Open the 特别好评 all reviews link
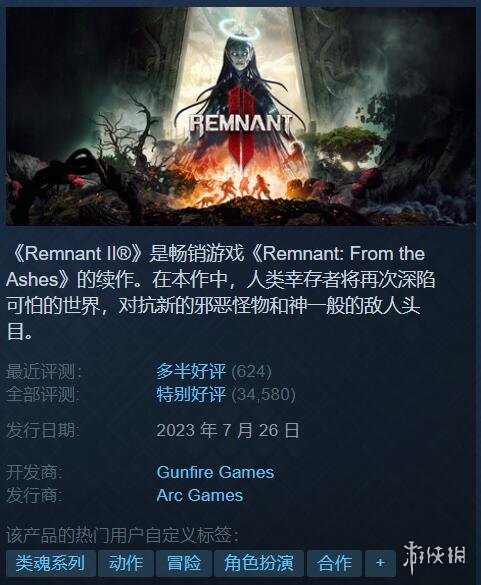The image size is (481, 585). tap(191, 394)
